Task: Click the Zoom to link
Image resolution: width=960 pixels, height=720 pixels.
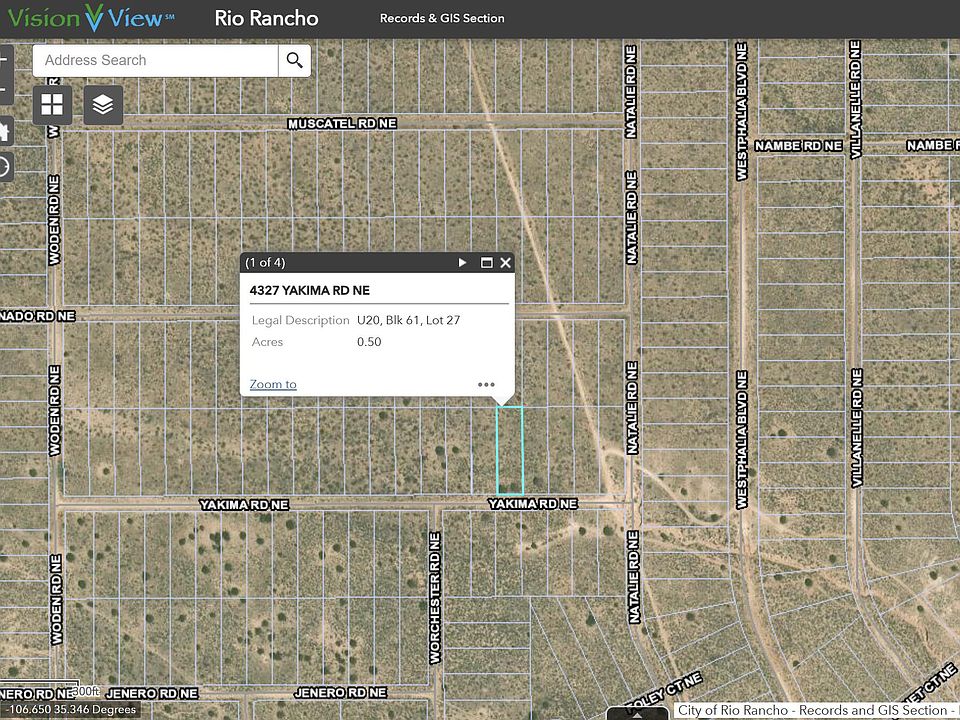Action: point(273,384)
